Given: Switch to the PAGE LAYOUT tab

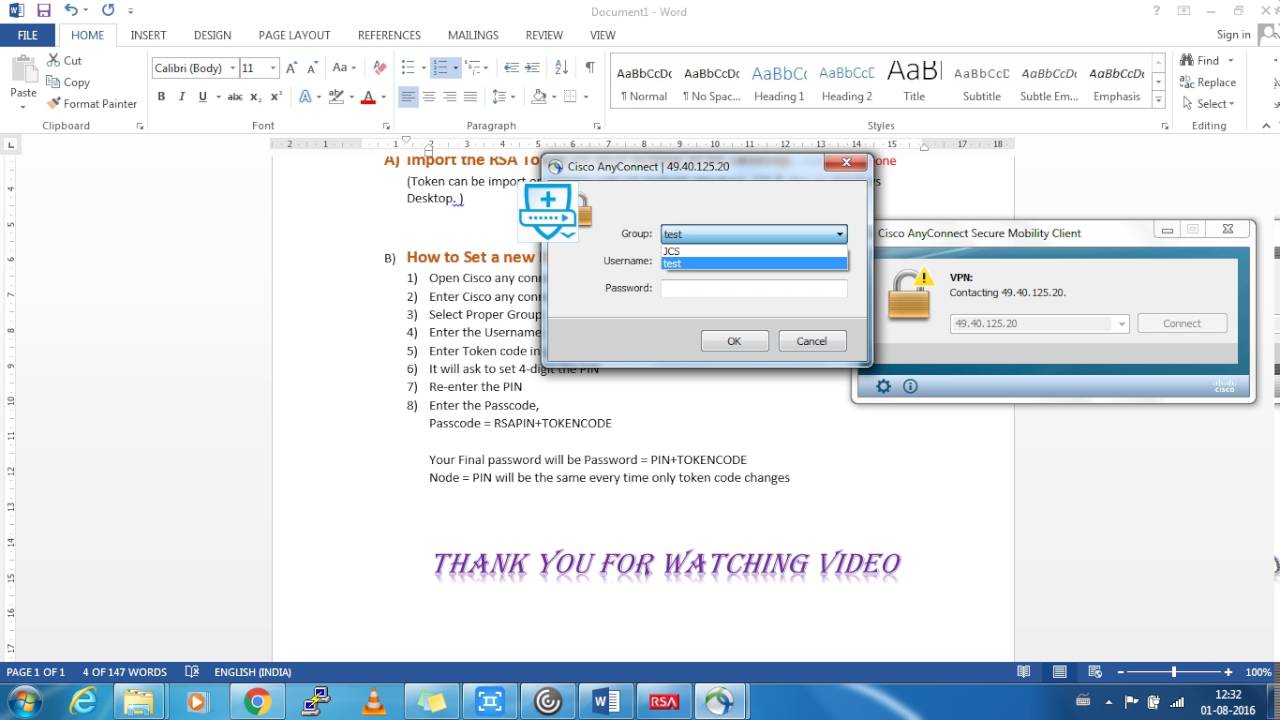Looking at the screenshot, I should pos(294,35).
